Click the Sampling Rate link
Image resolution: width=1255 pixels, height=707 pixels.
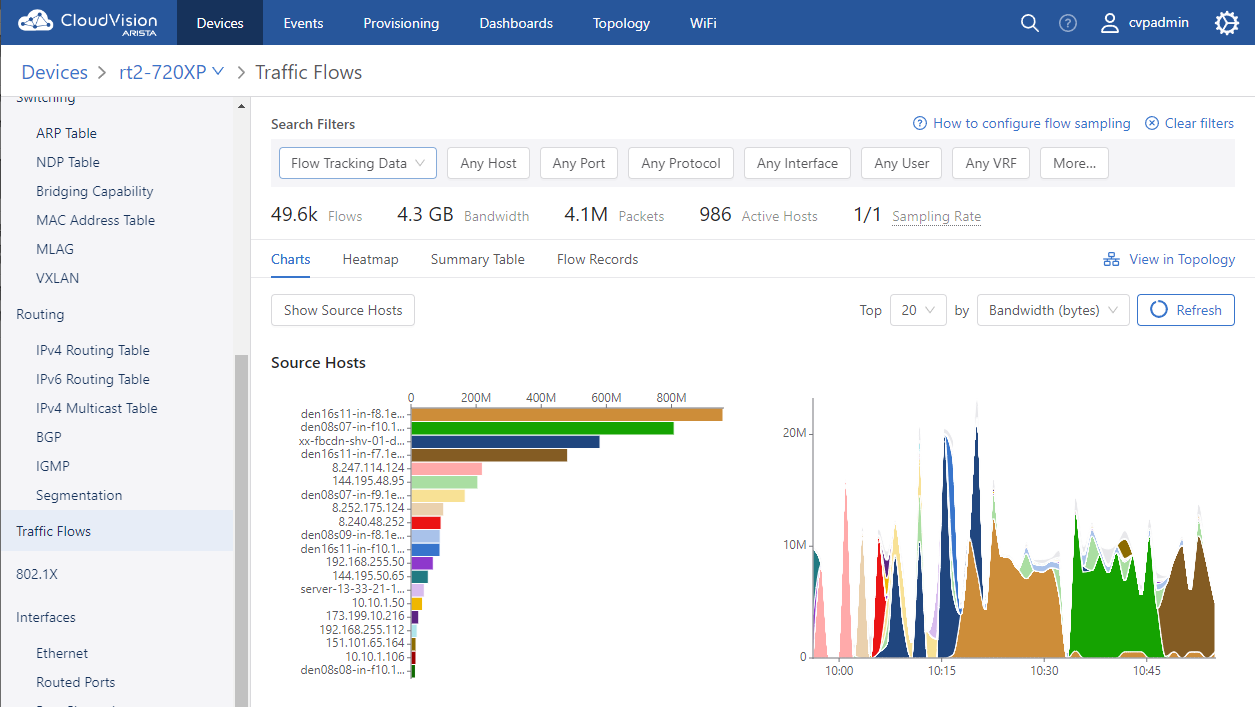[936, 216]
